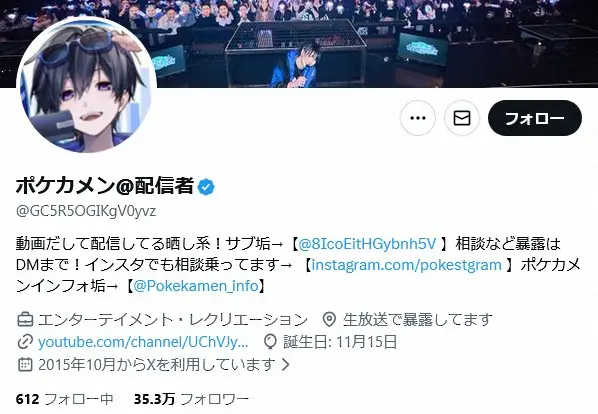Viewport: 598px width, 414px height.
Task: Open the anime profile avatar picture
Action: [87, 85]
